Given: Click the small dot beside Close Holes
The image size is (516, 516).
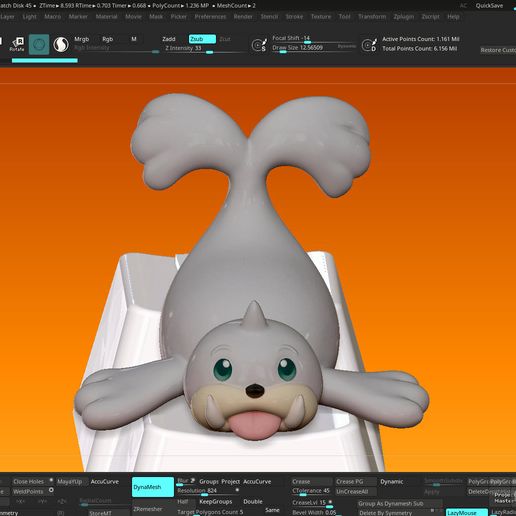Looking at the screenshot, I should point(51,480).
